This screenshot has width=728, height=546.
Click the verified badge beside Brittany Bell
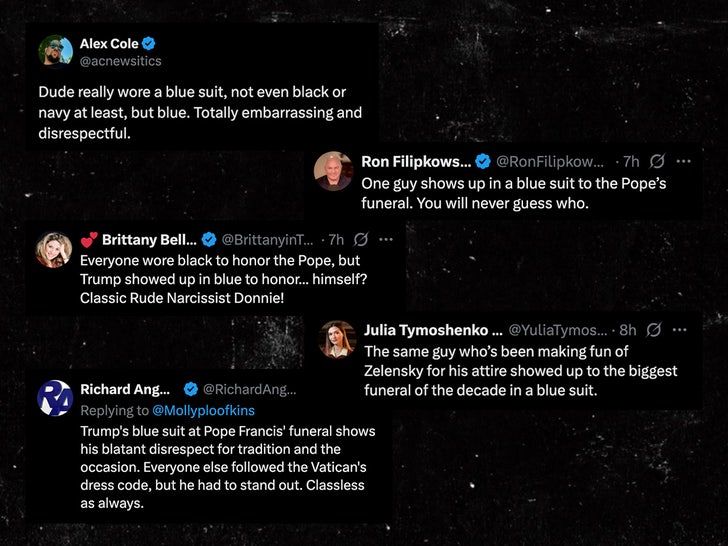(209, 239)
